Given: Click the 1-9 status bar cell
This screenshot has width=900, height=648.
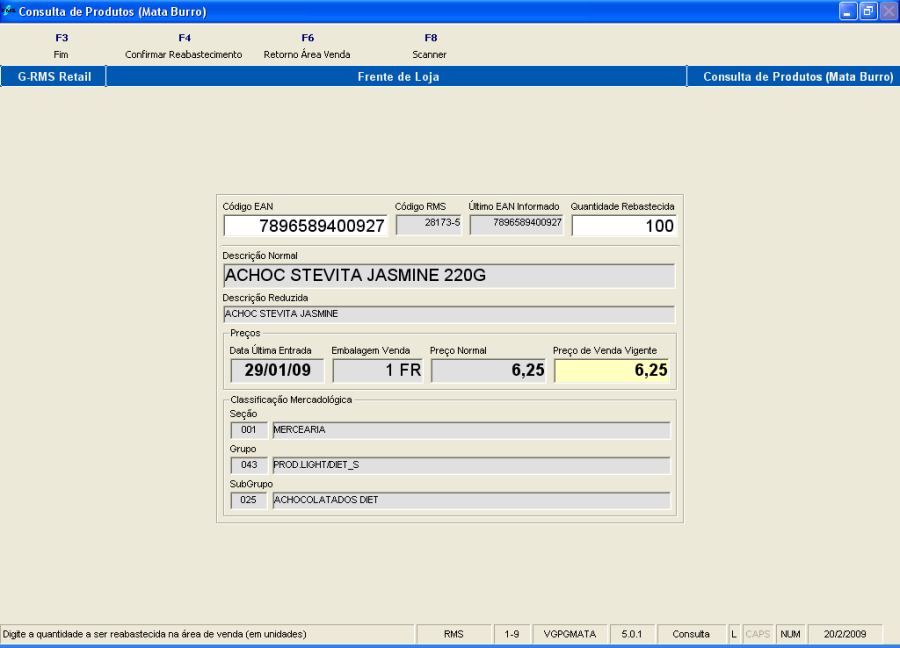Looking at the screenshot, I should (512, 634).
